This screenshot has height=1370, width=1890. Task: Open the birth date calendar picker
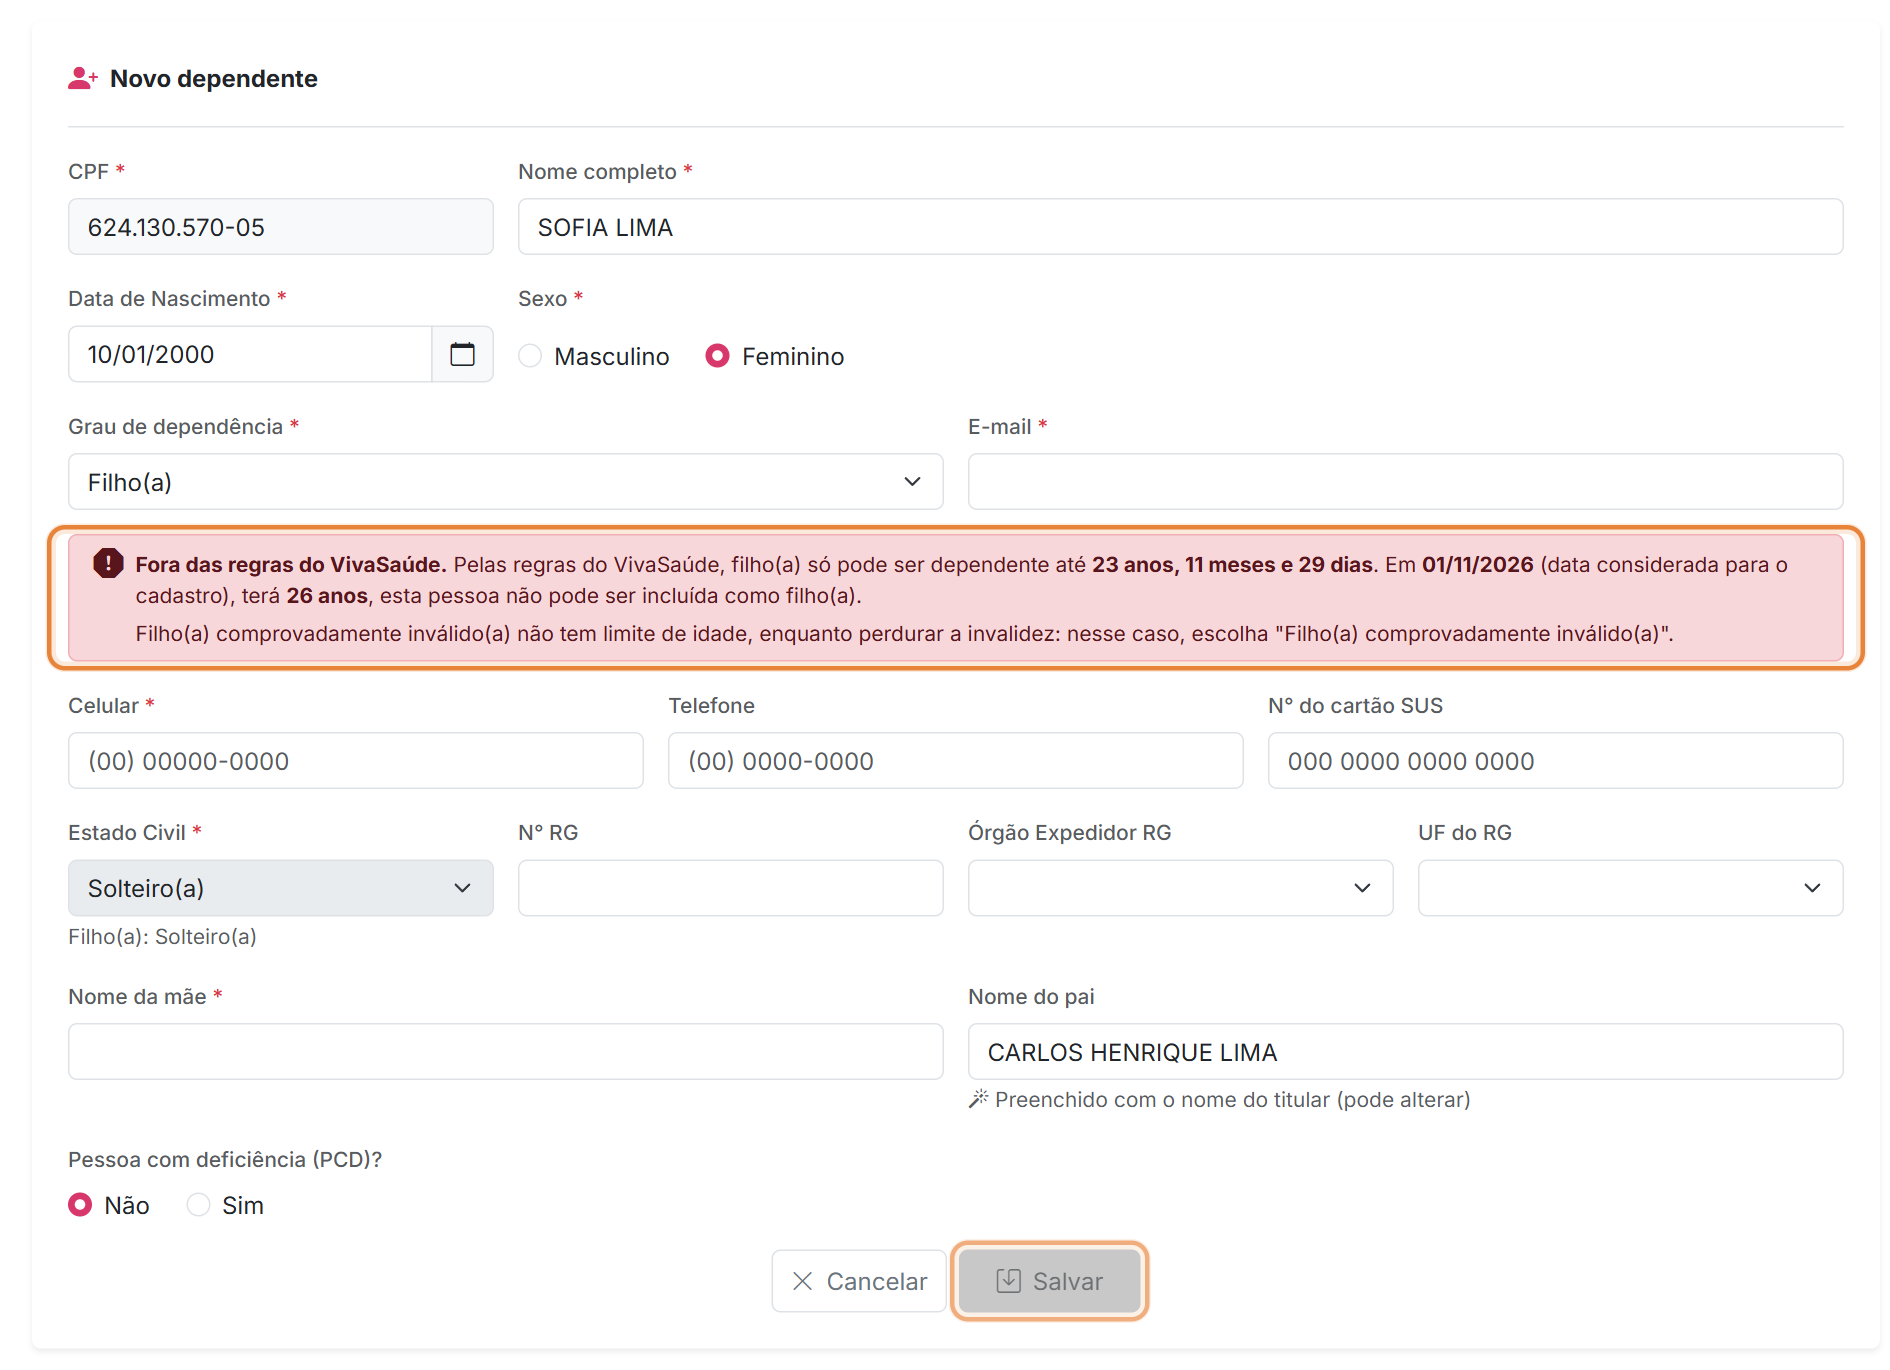(x=462, y=354)
